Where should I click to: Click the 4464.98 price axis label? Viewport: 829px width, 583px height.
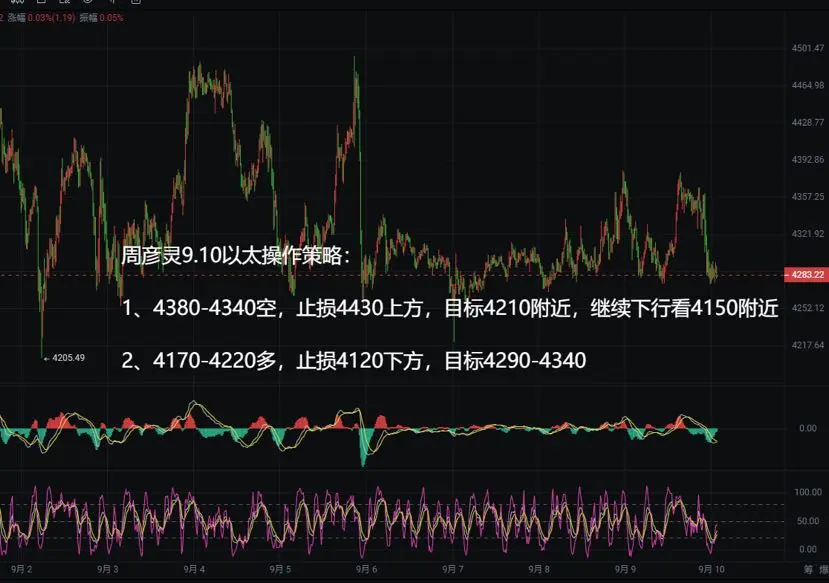click(808, 85)
